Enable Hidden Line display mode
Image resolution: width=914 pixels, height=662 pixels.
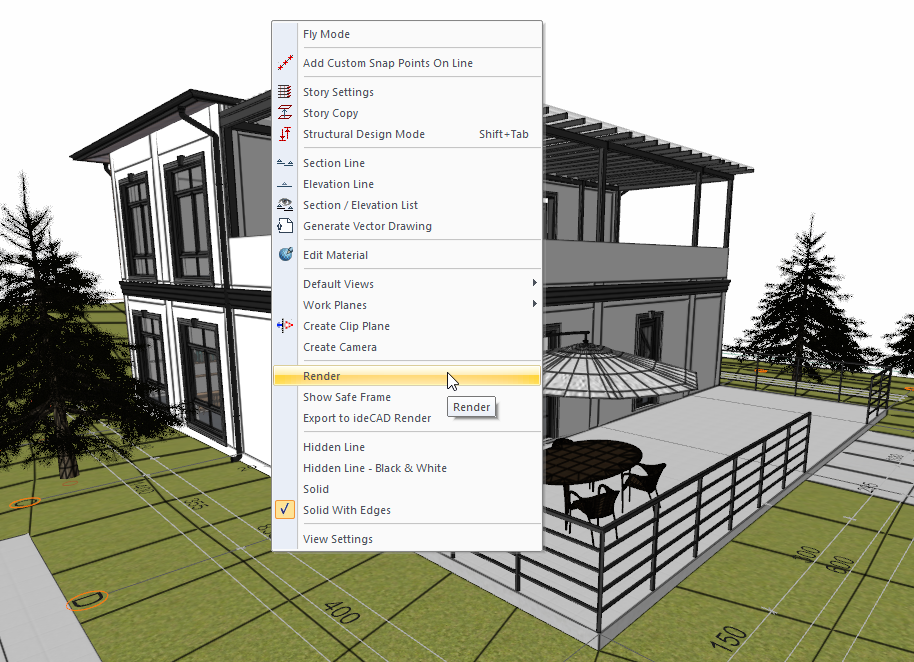[333, 447]
